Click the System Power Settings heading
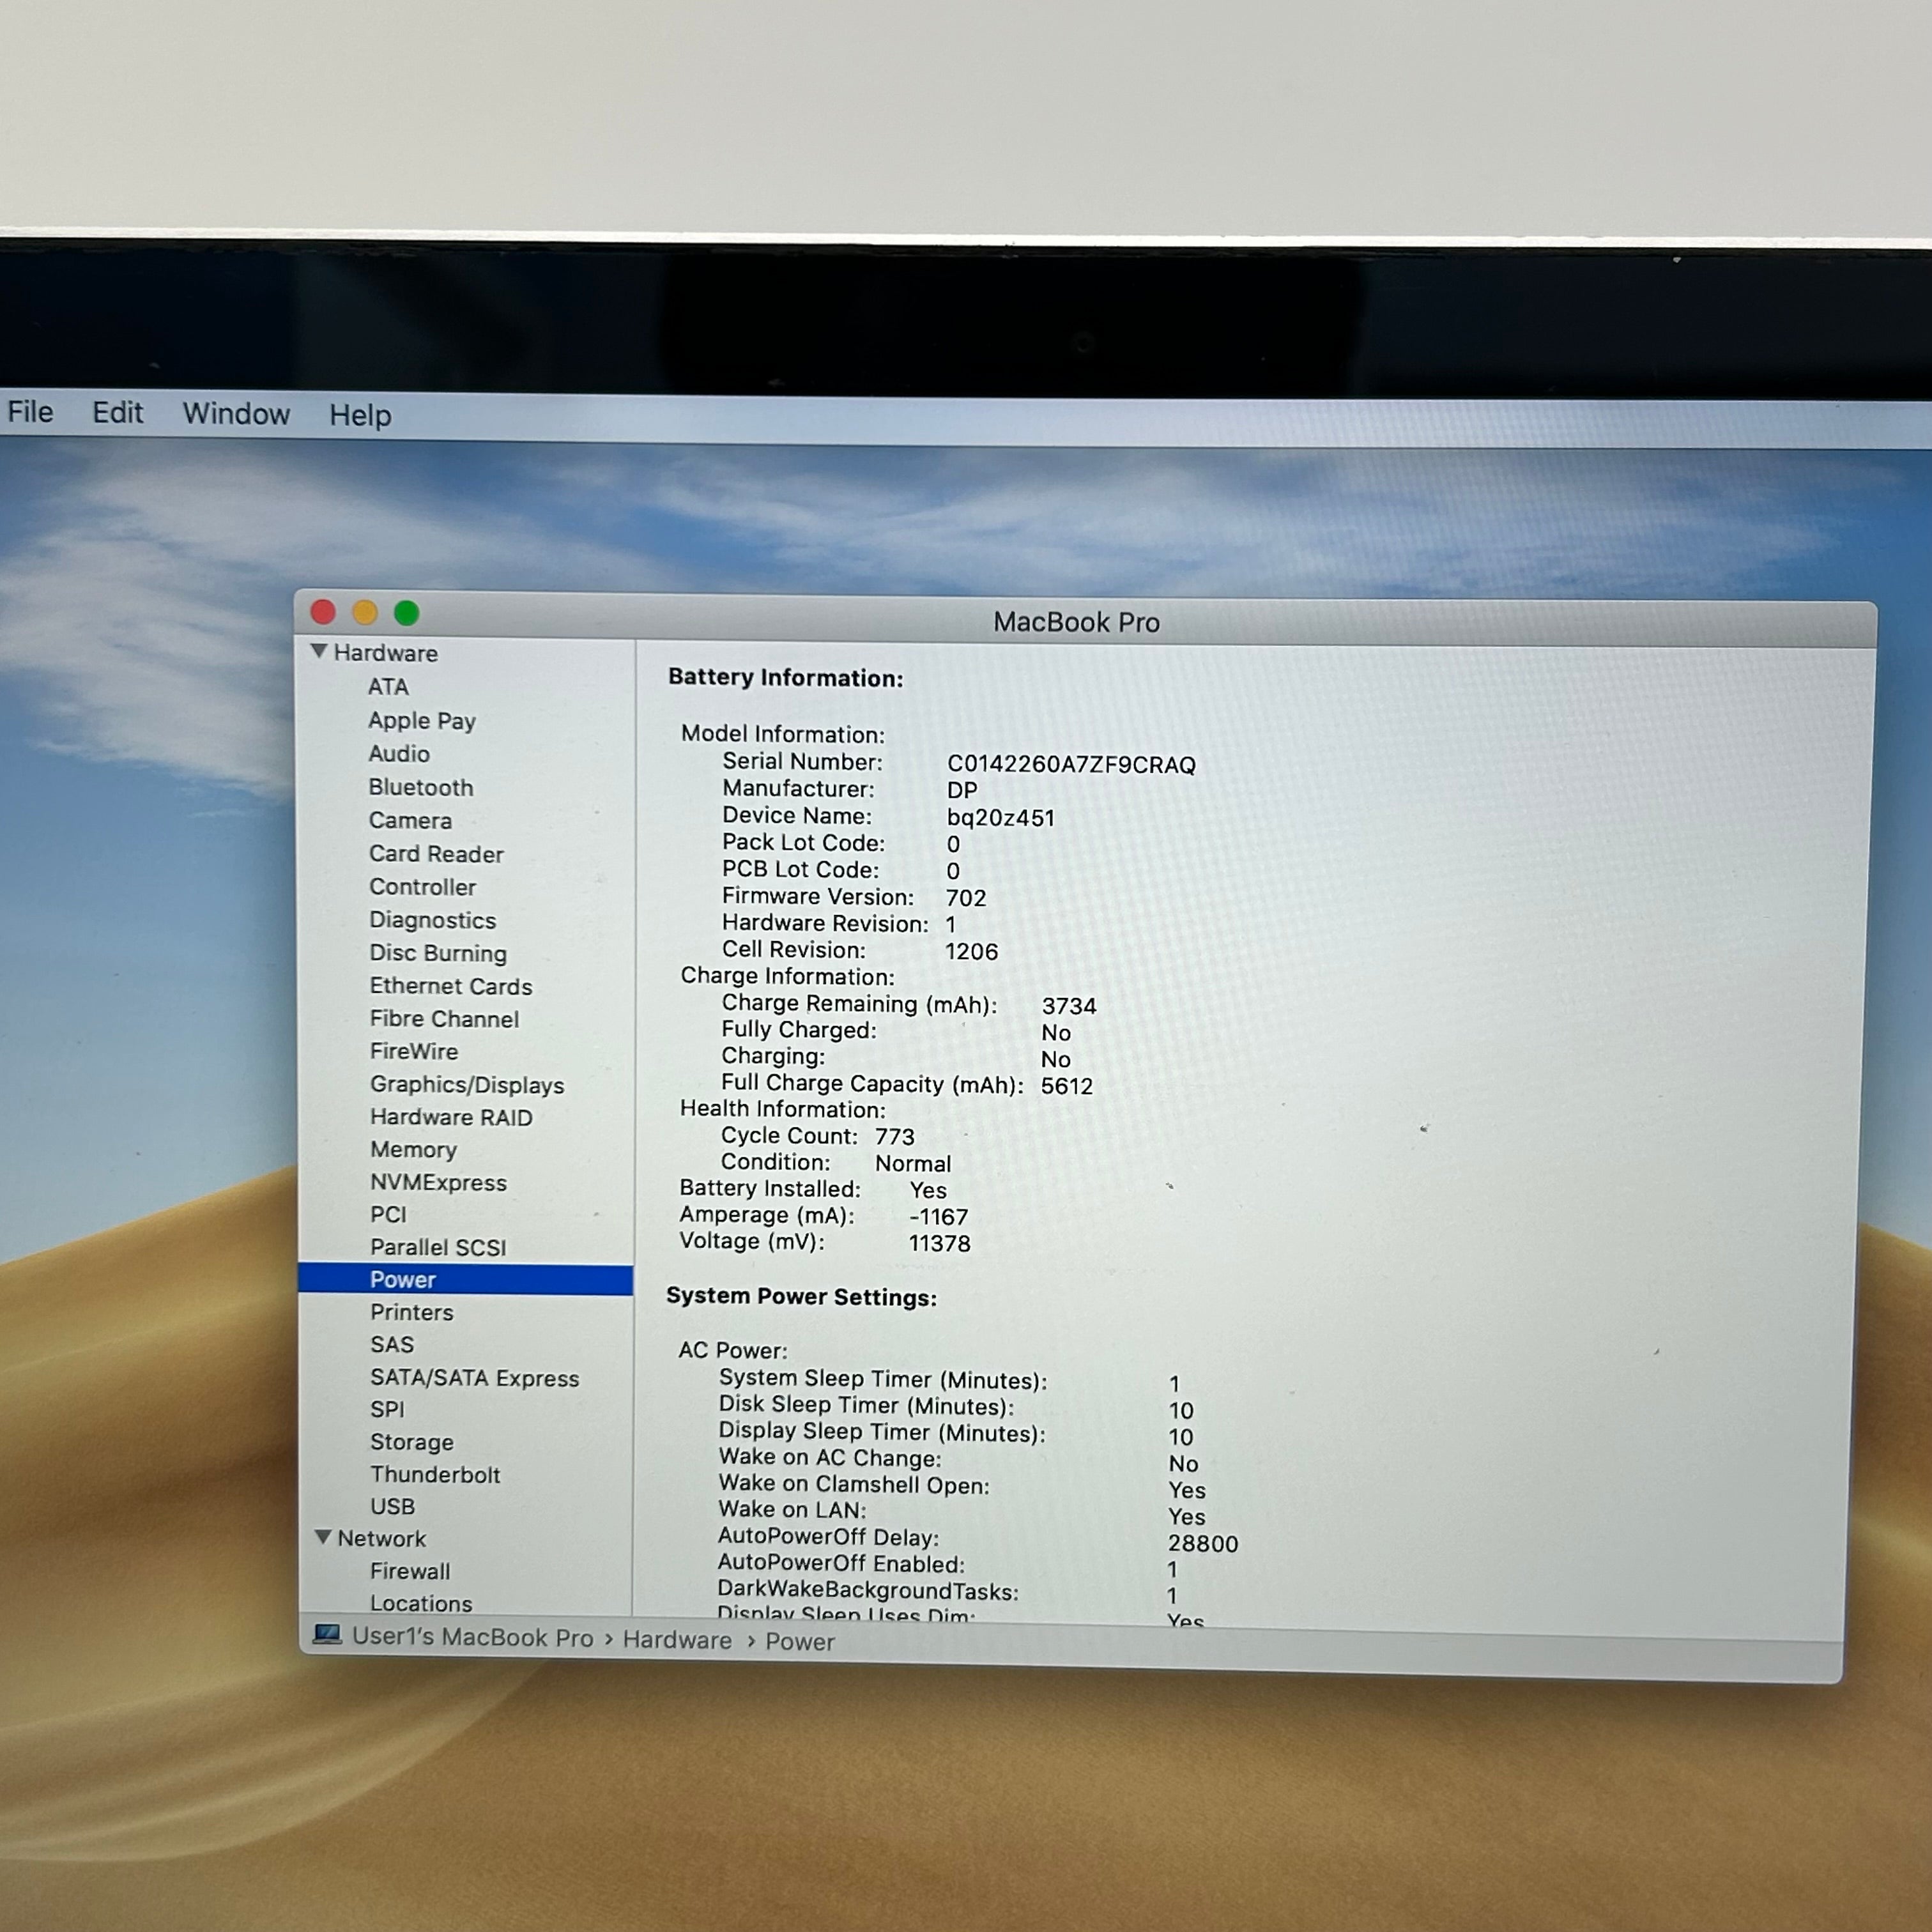This screenshot has width=1932, height=1932. (x=802, y=1297)
